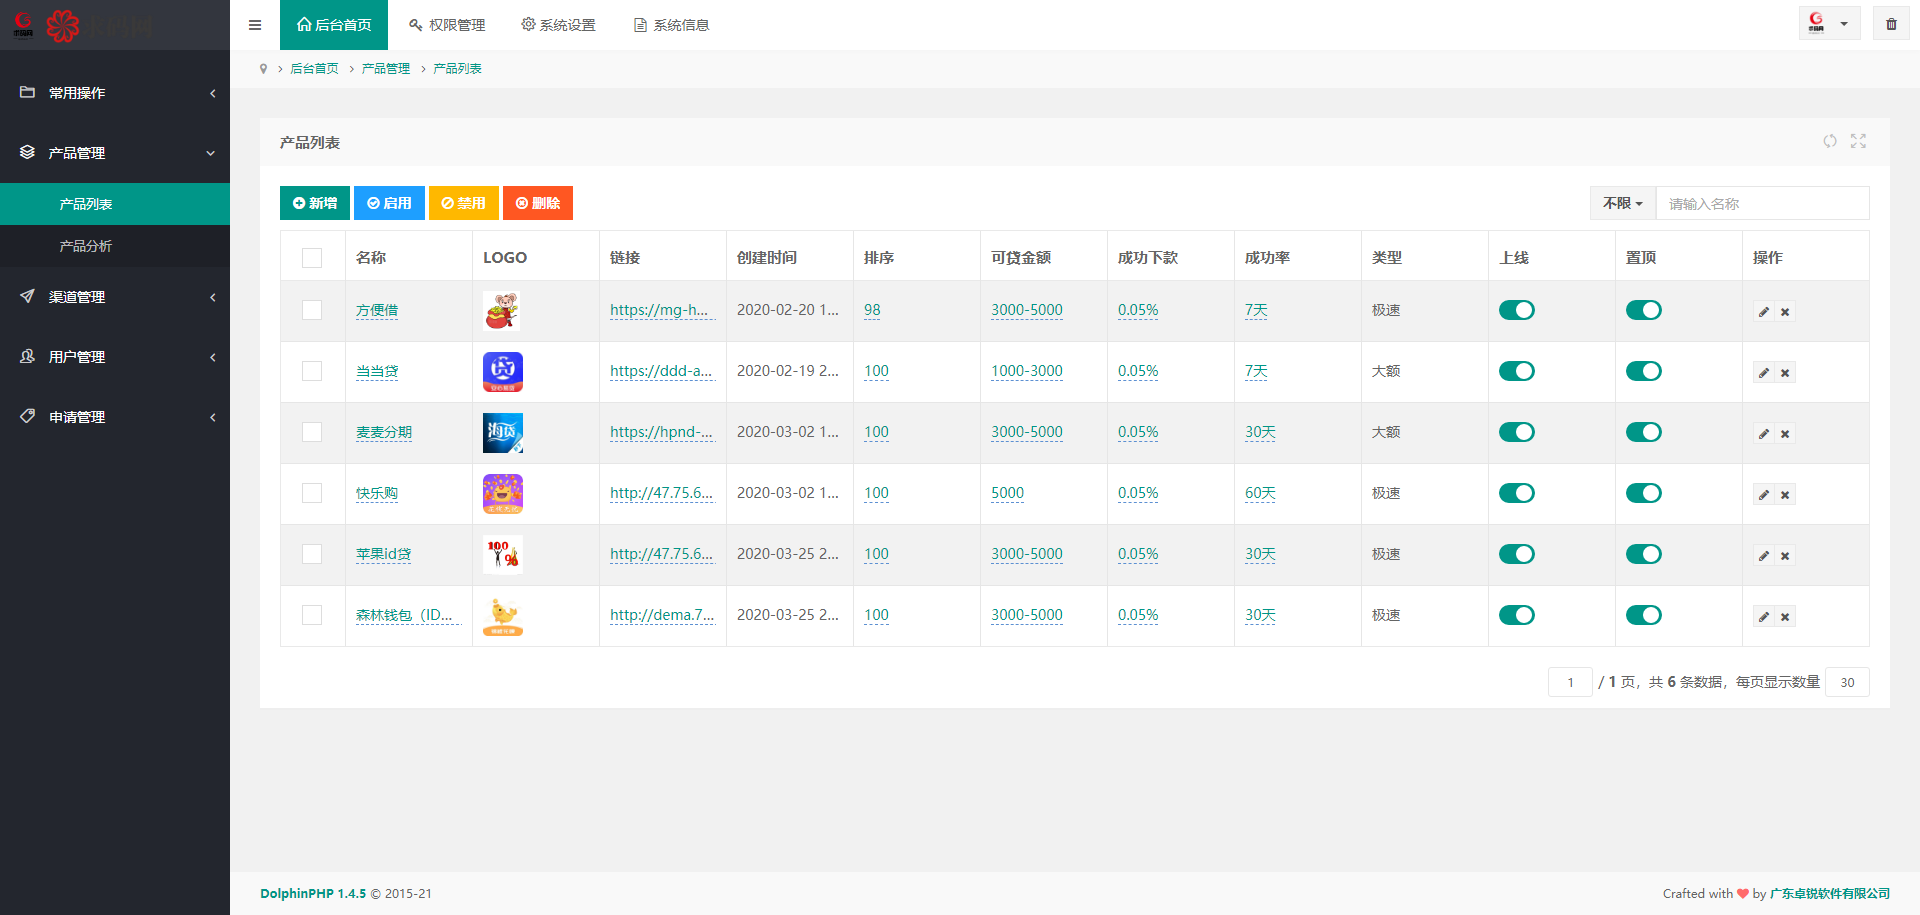Click the delete X icon for 当当贷

(1785, 373)
